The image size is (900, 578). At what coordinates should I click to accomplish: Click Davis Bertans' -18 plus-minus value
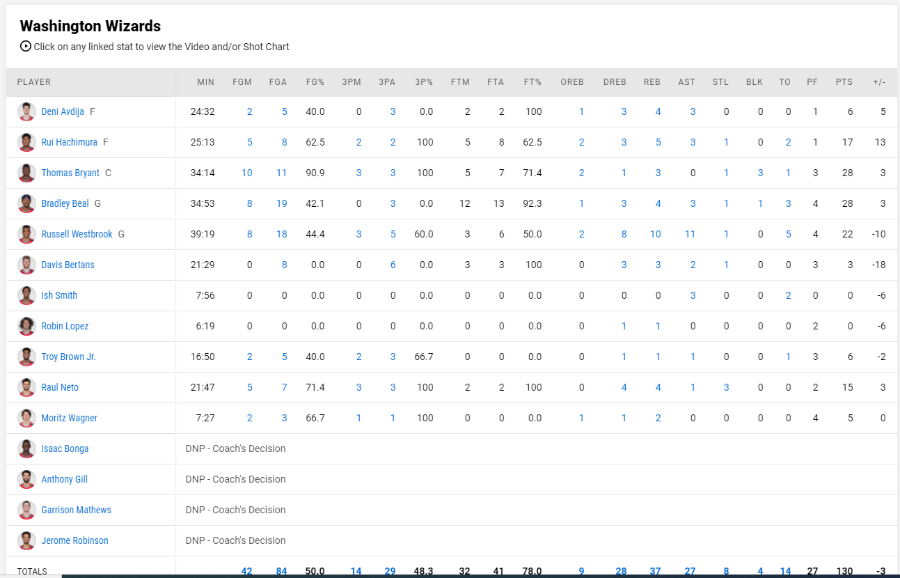tap(879, 265)
